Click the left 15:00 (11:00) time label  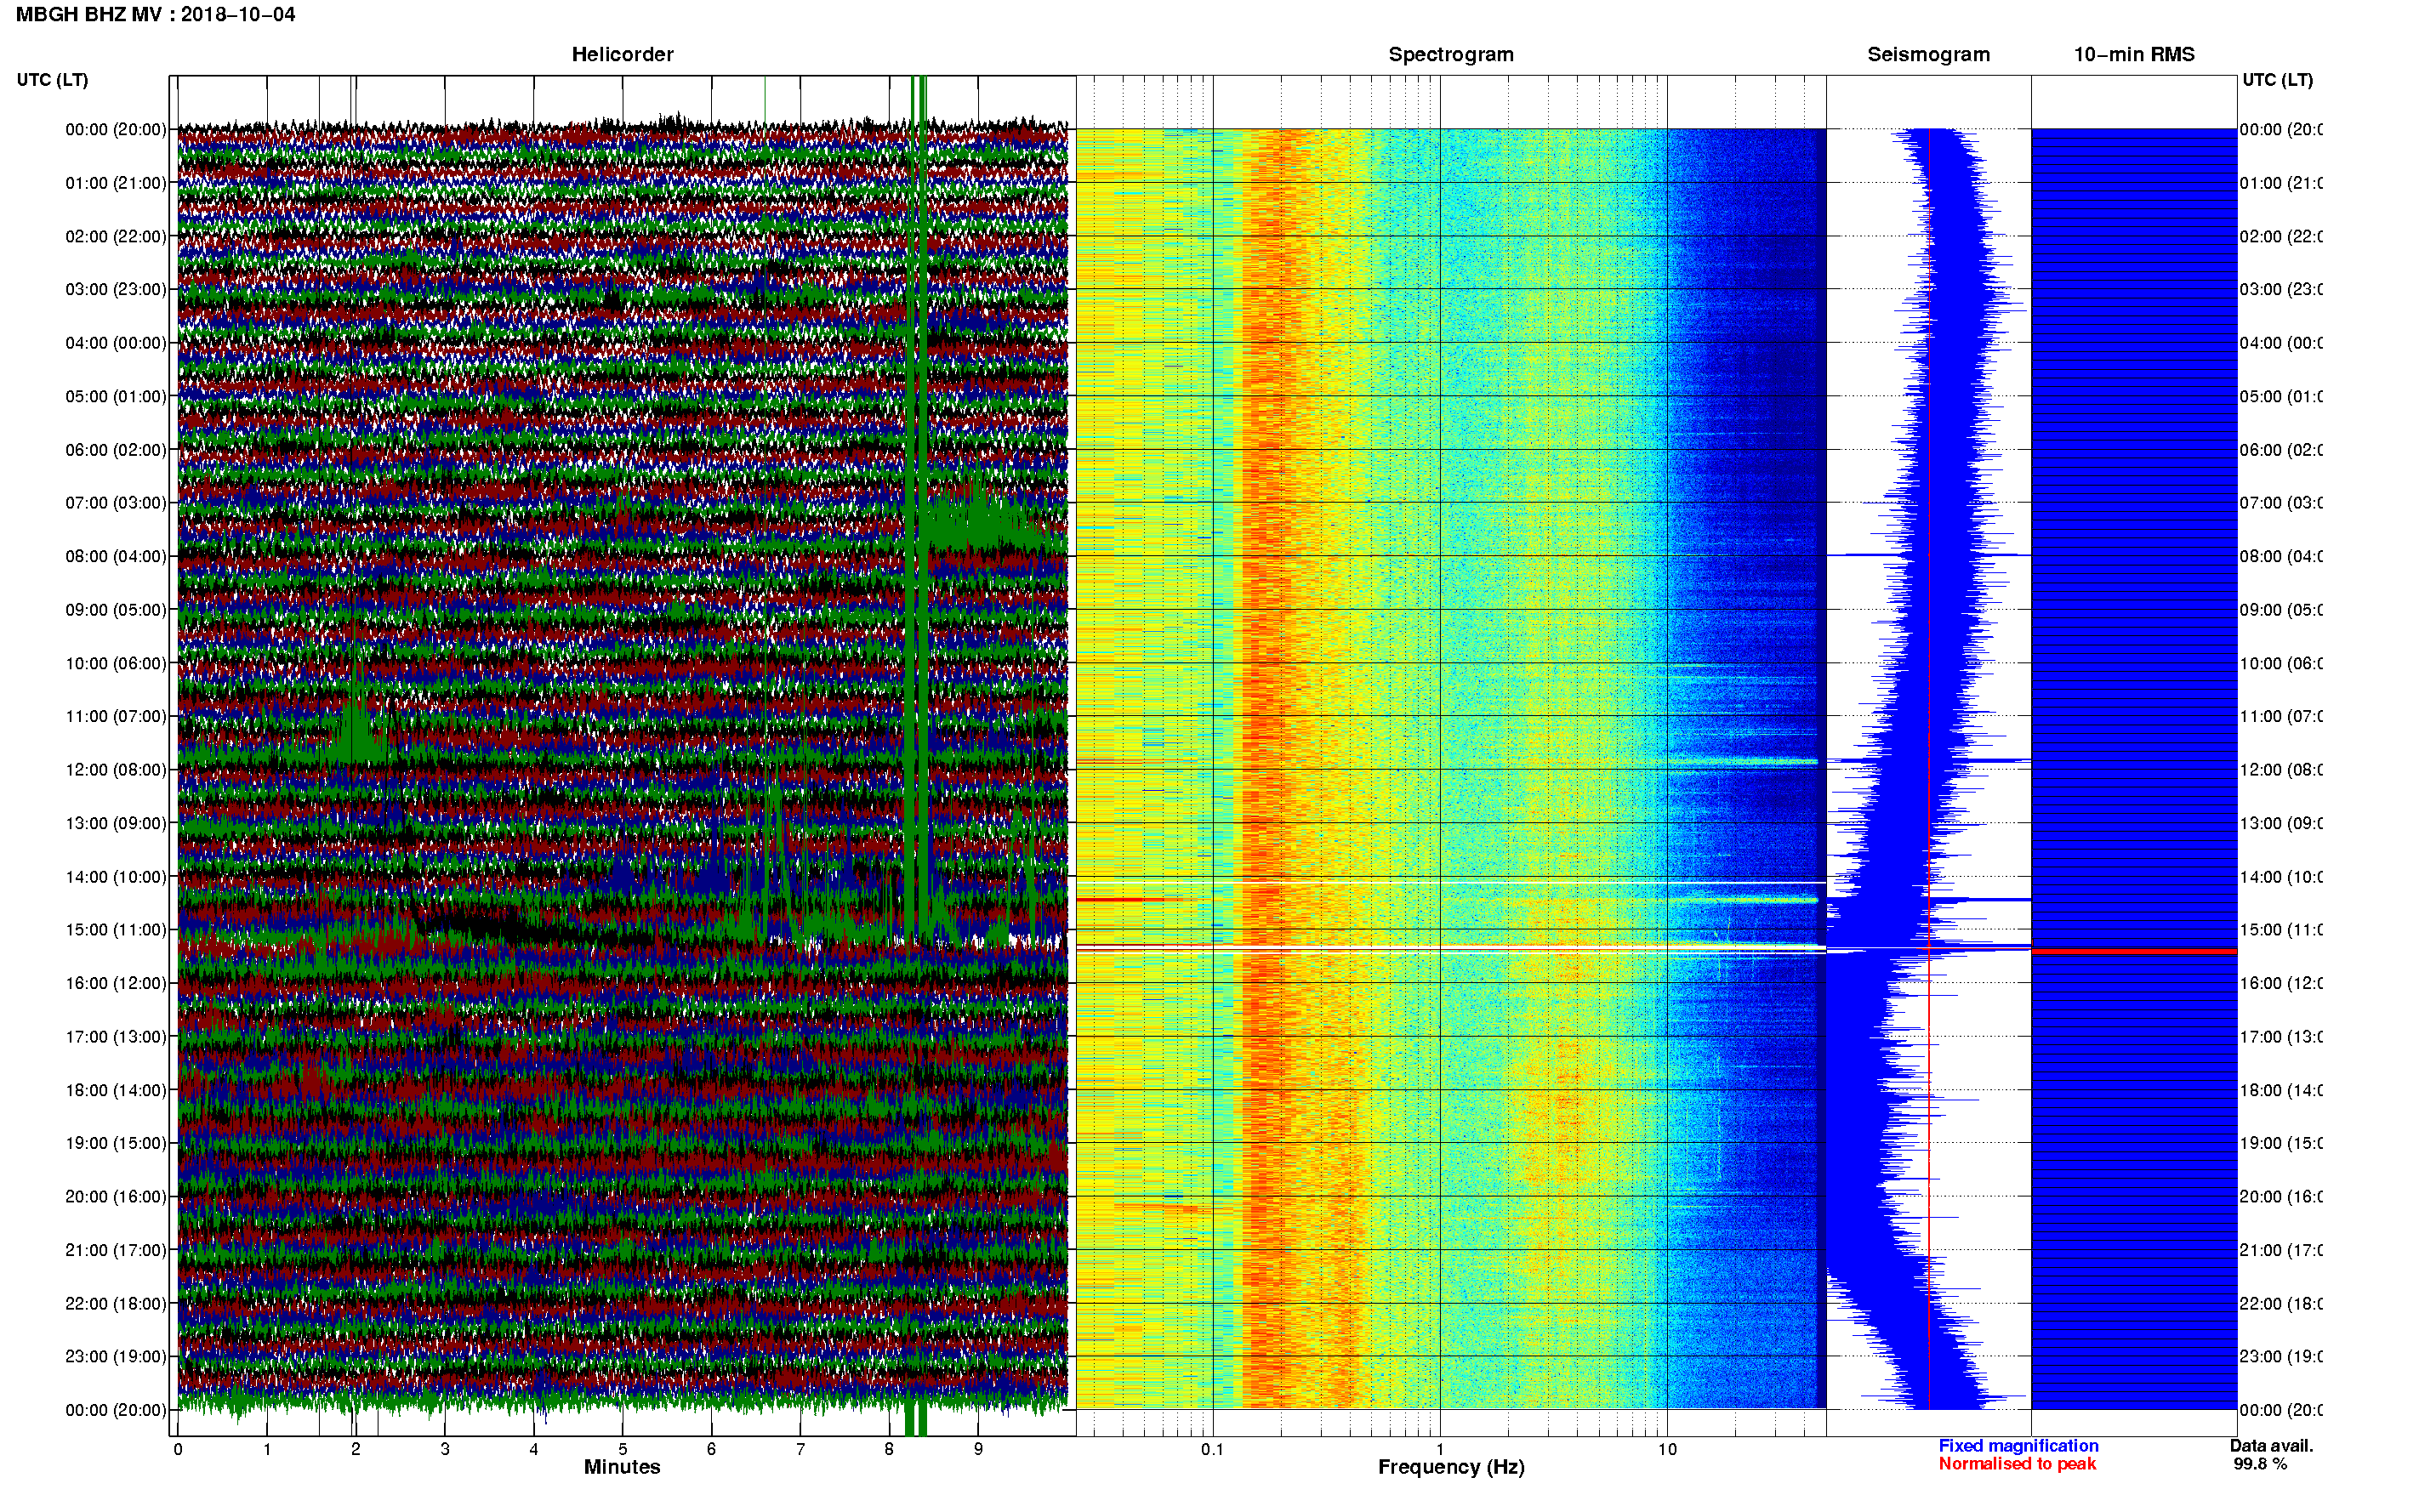[x=116, y=929]
